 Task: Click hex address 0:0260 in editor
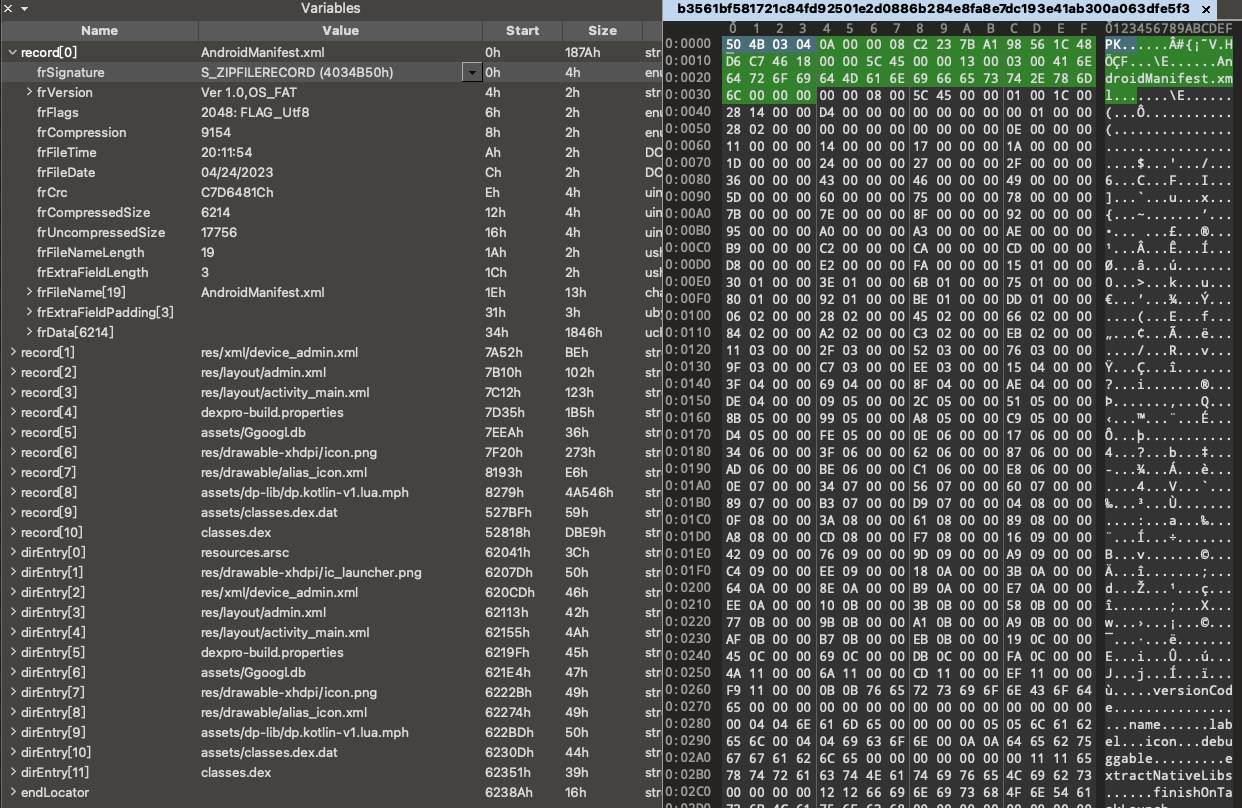coord(688,691)
